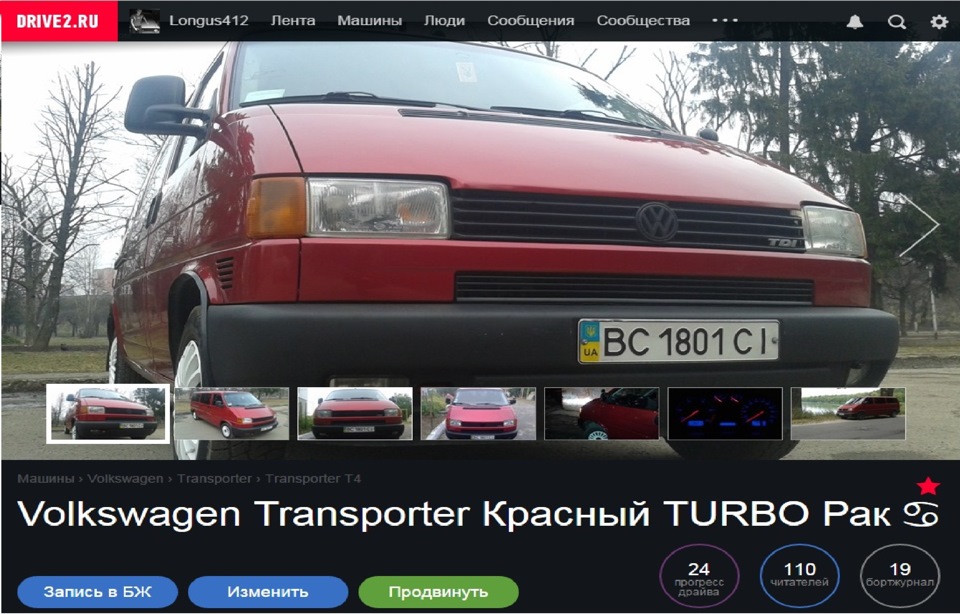The image size is (960, 614).
Task: Open Сообщества in the top bar
Action: tap(643, 21)
